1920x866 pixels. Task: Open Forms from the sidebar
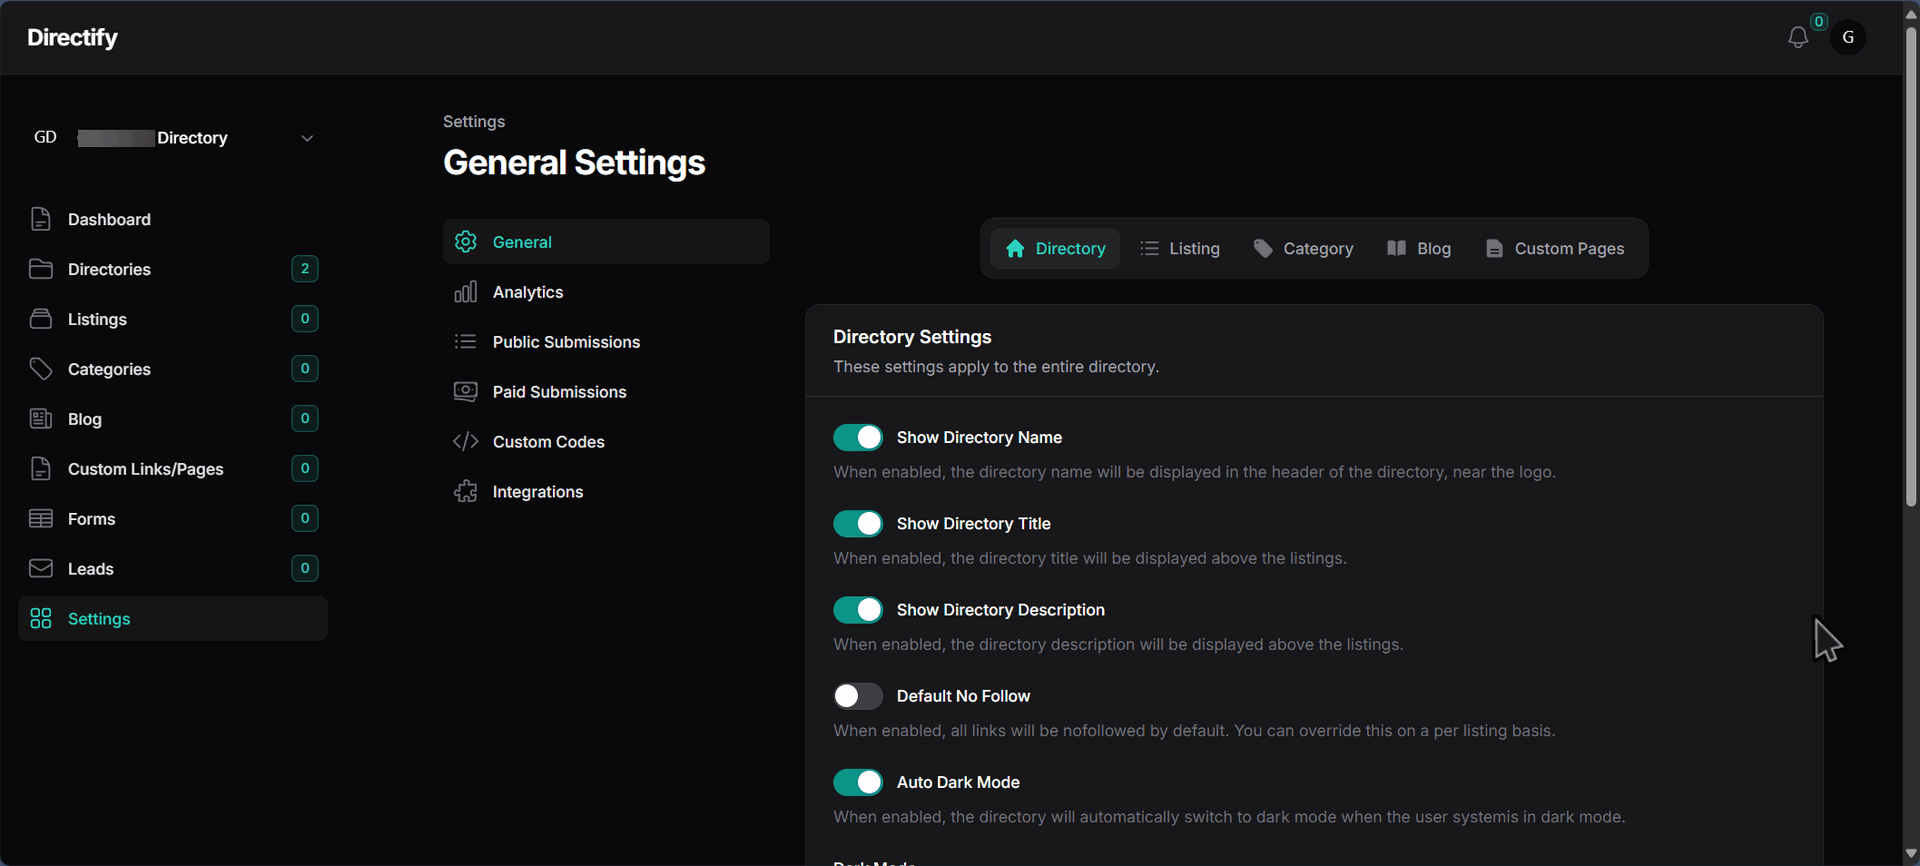click(92, 519)
